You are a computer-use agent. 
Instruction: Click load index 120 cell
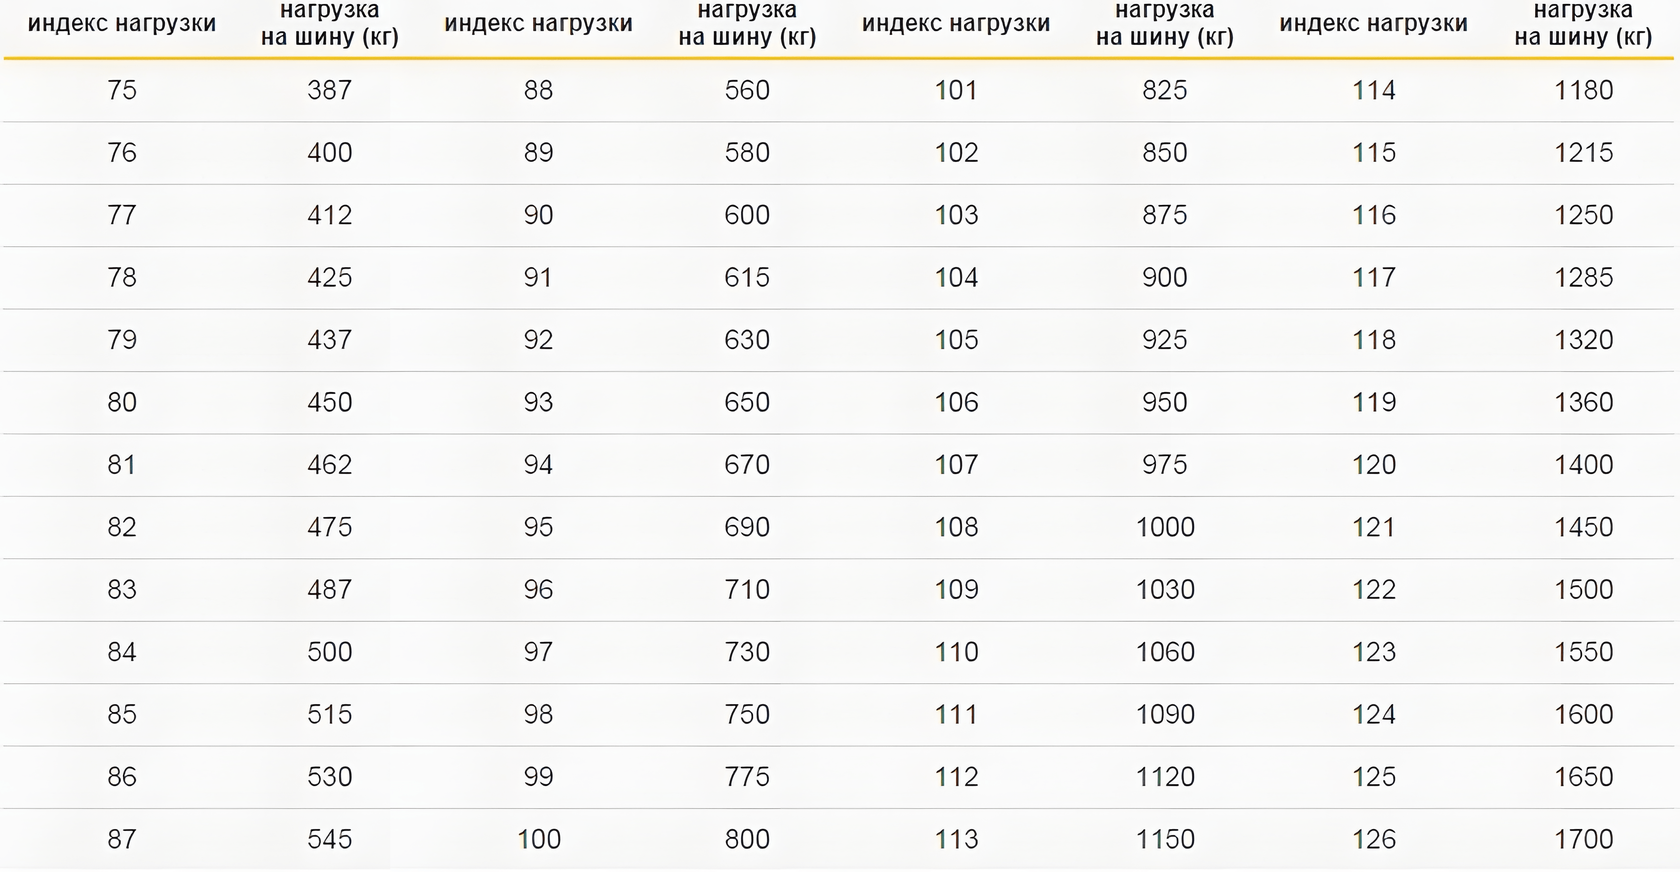pyautogui.click(x=1374, y=464)
